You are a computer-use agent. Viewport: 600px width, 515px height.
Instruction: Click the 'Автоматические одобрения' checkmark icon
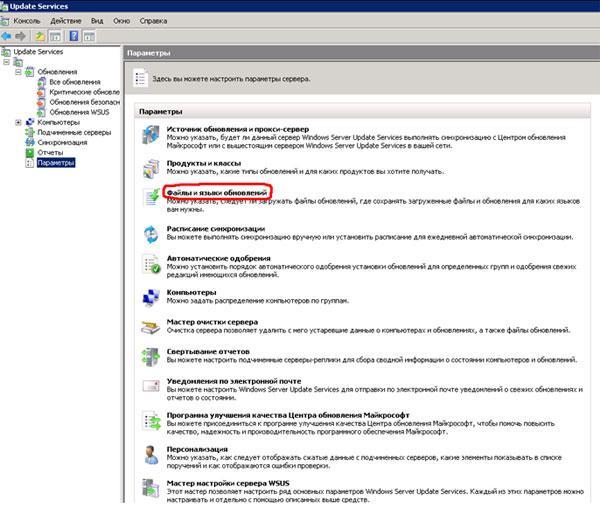click(x=150, y=265)
